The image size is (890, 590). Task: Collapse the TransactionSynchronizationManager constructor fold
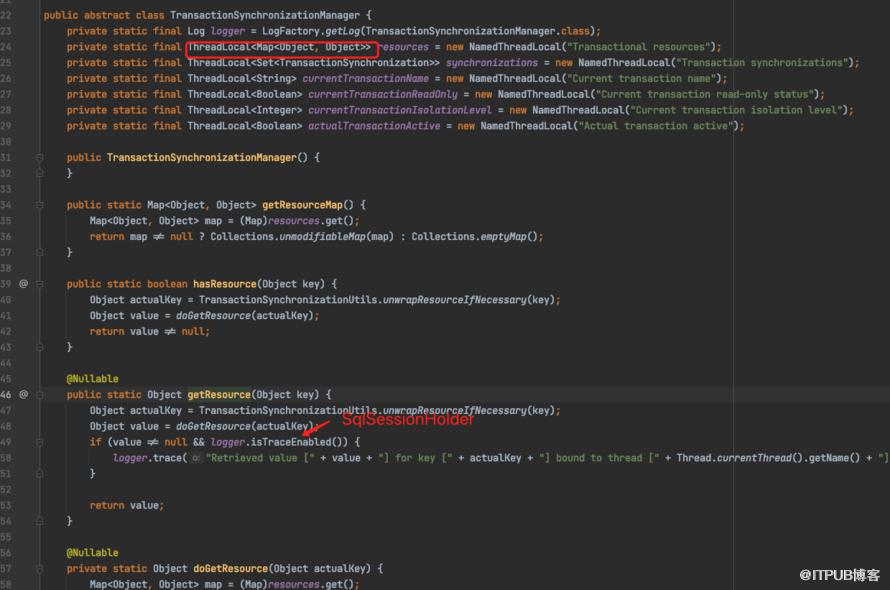coord(40,157)
